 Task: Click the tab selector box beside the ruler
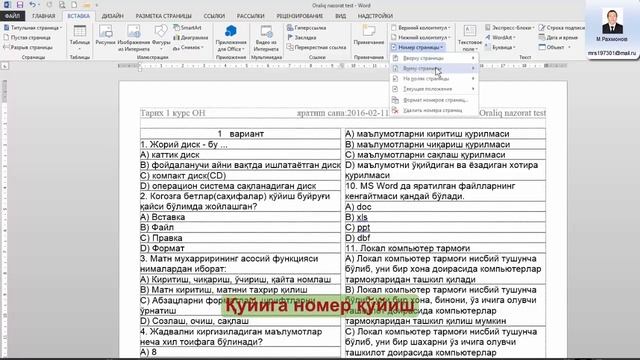click(4, 66)
